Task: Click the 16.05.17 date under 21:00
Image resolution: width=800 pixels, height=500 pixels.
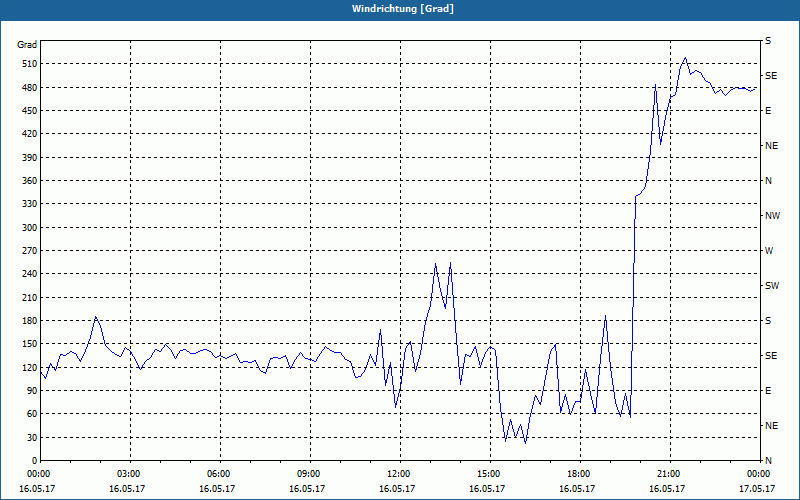Action: [666, 488]
